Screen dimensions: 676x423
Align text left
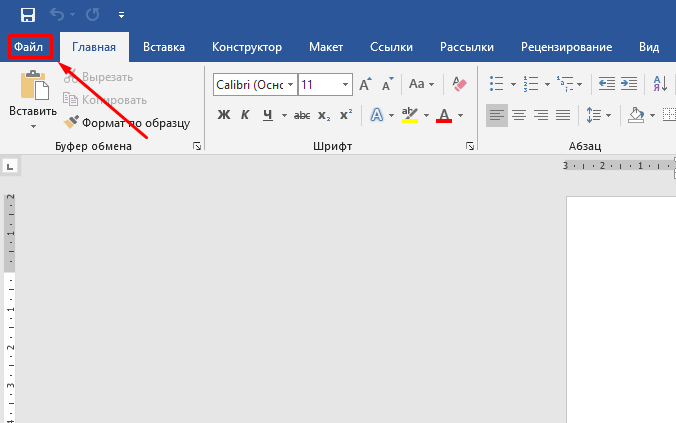point(497,115)
